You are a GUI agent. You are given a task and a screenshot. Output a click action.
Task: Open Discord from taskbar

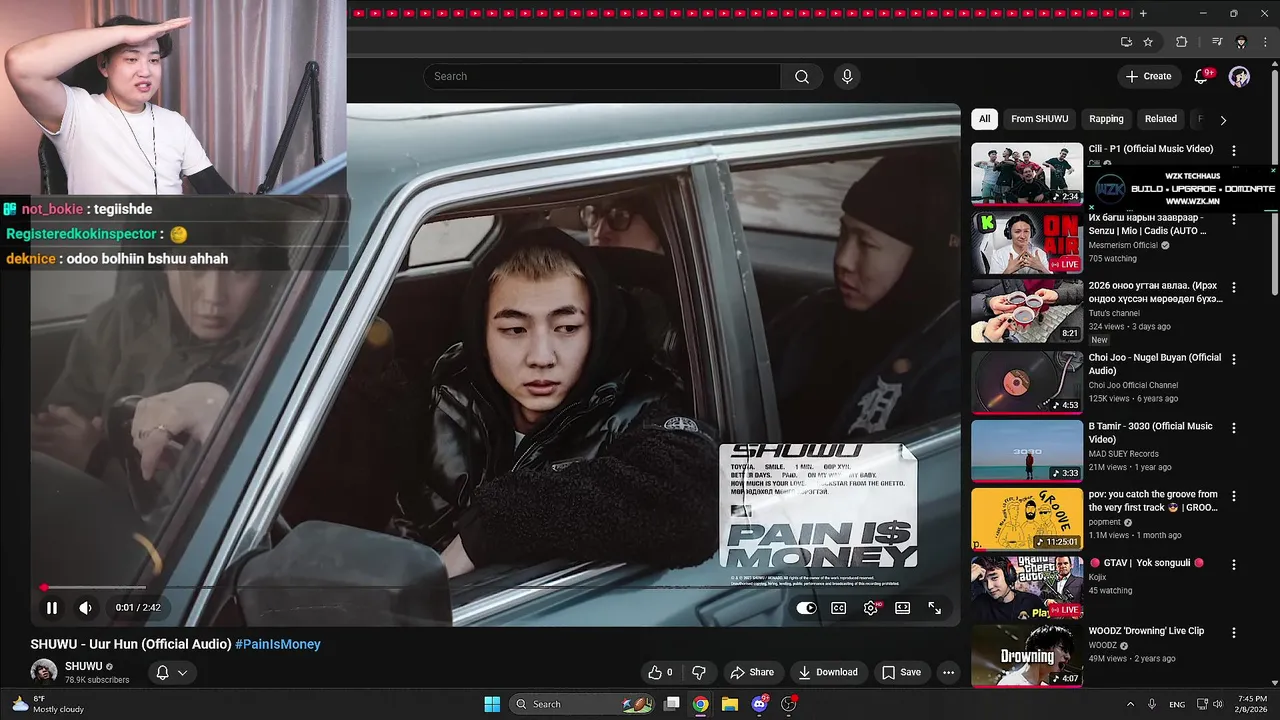click(x=759, y=704)
